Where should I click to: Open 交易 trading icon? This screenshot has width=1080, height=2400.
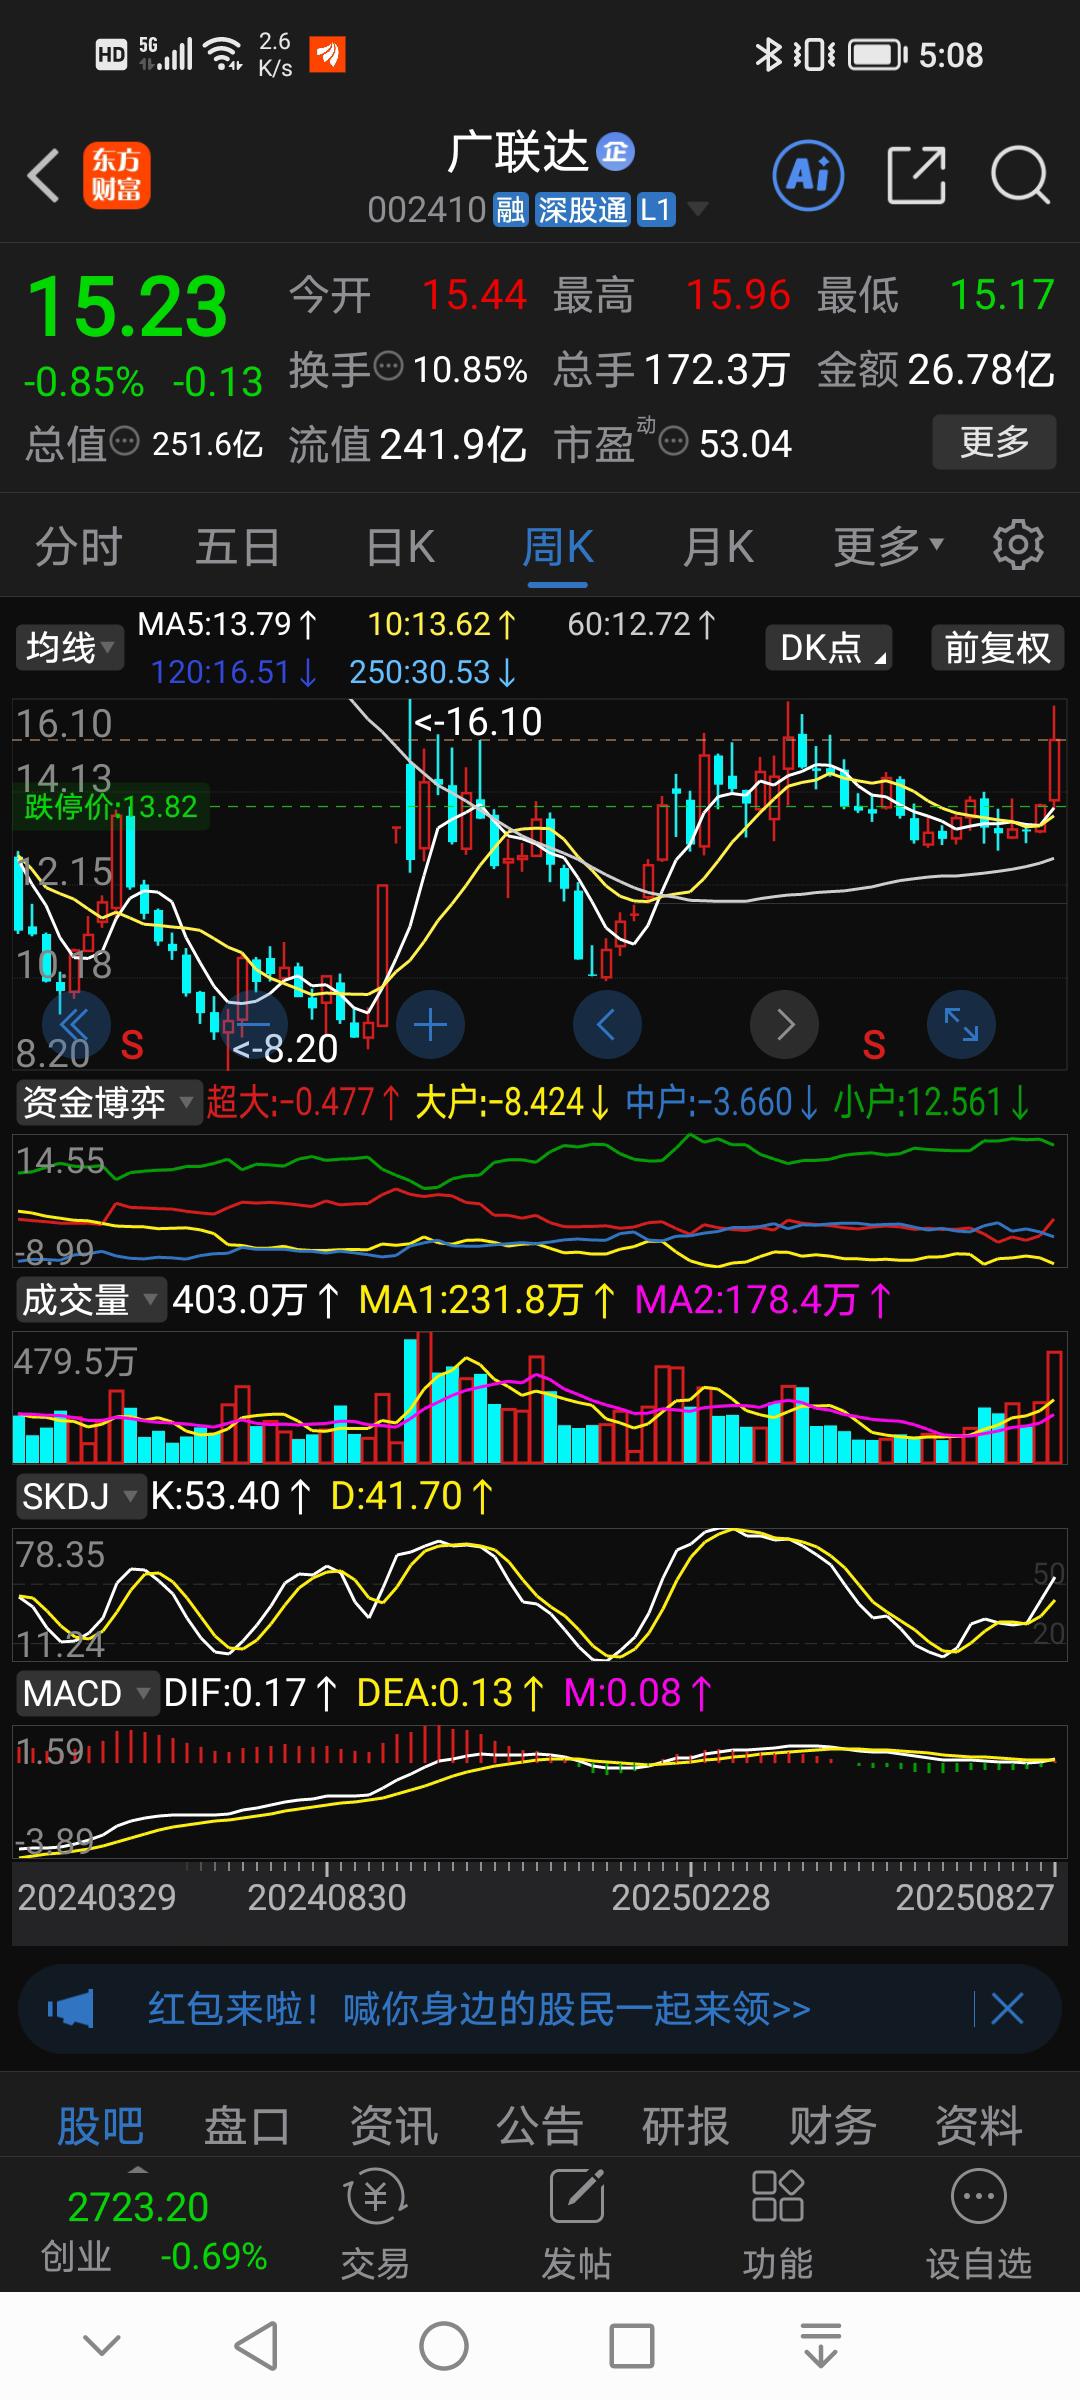pyautogui.click(x=375, y=2225)
